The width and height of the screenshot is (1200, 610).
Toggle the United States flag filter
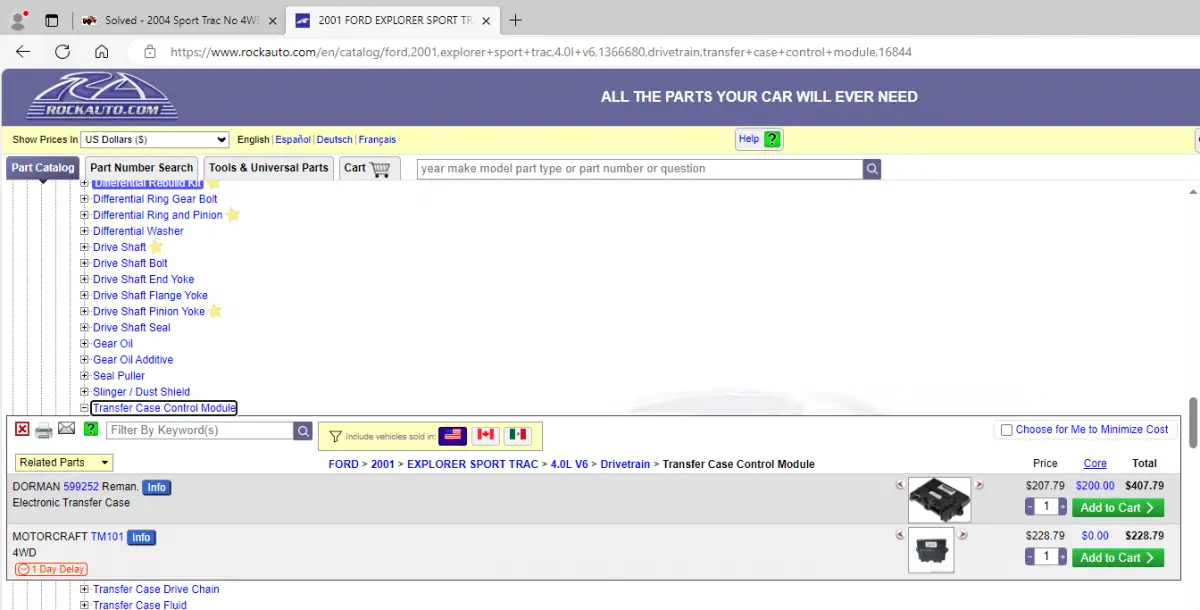coord(452,435)
